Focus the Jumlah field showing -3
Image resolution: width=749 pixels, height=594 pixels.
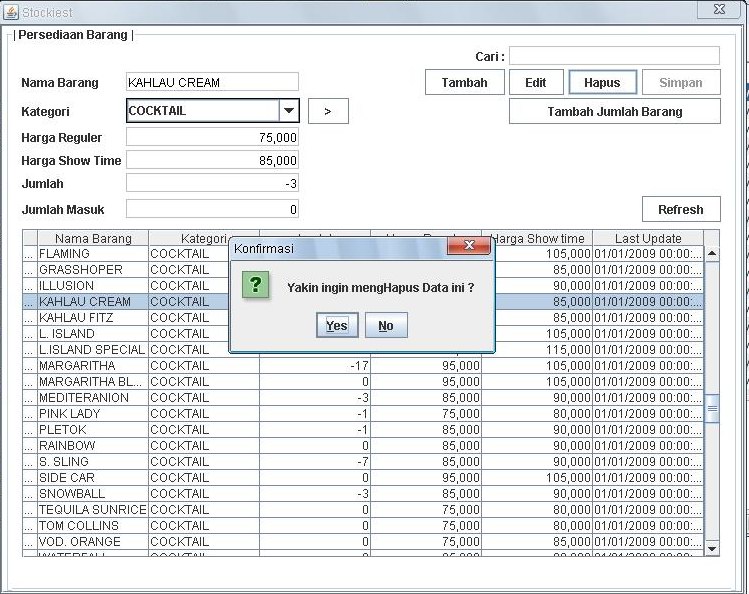(213, 183)
